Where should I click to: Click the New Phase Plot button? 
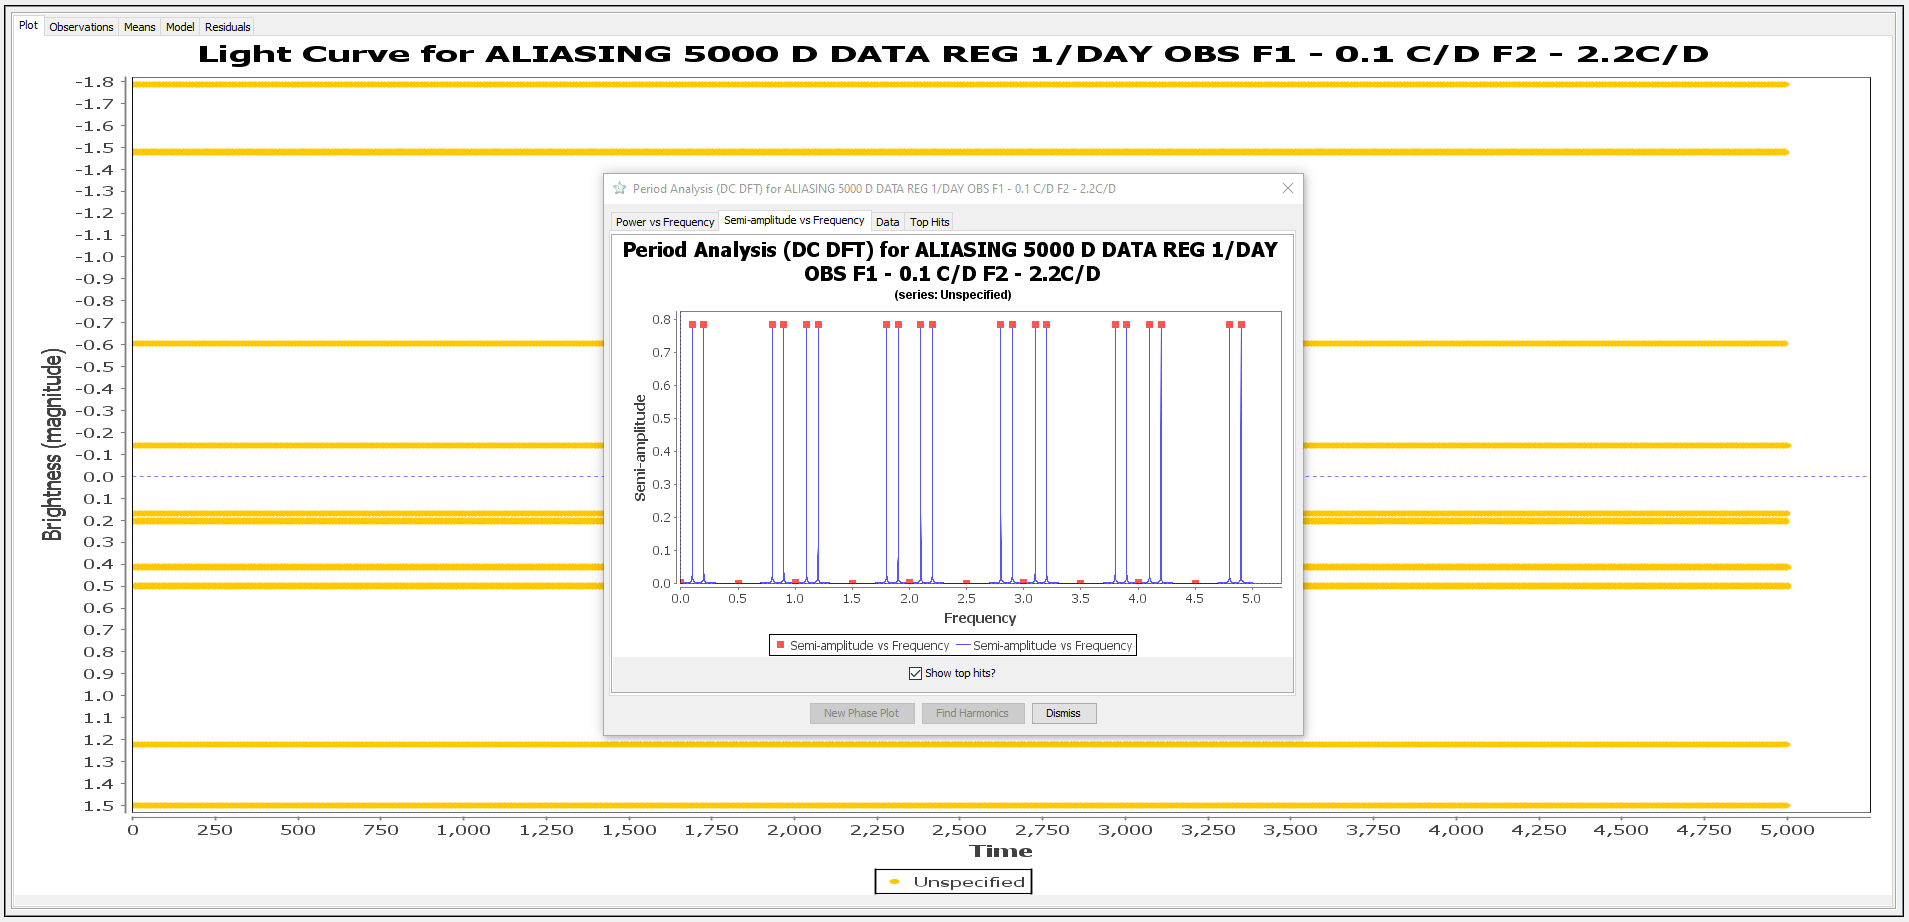(x=861, y=713)
